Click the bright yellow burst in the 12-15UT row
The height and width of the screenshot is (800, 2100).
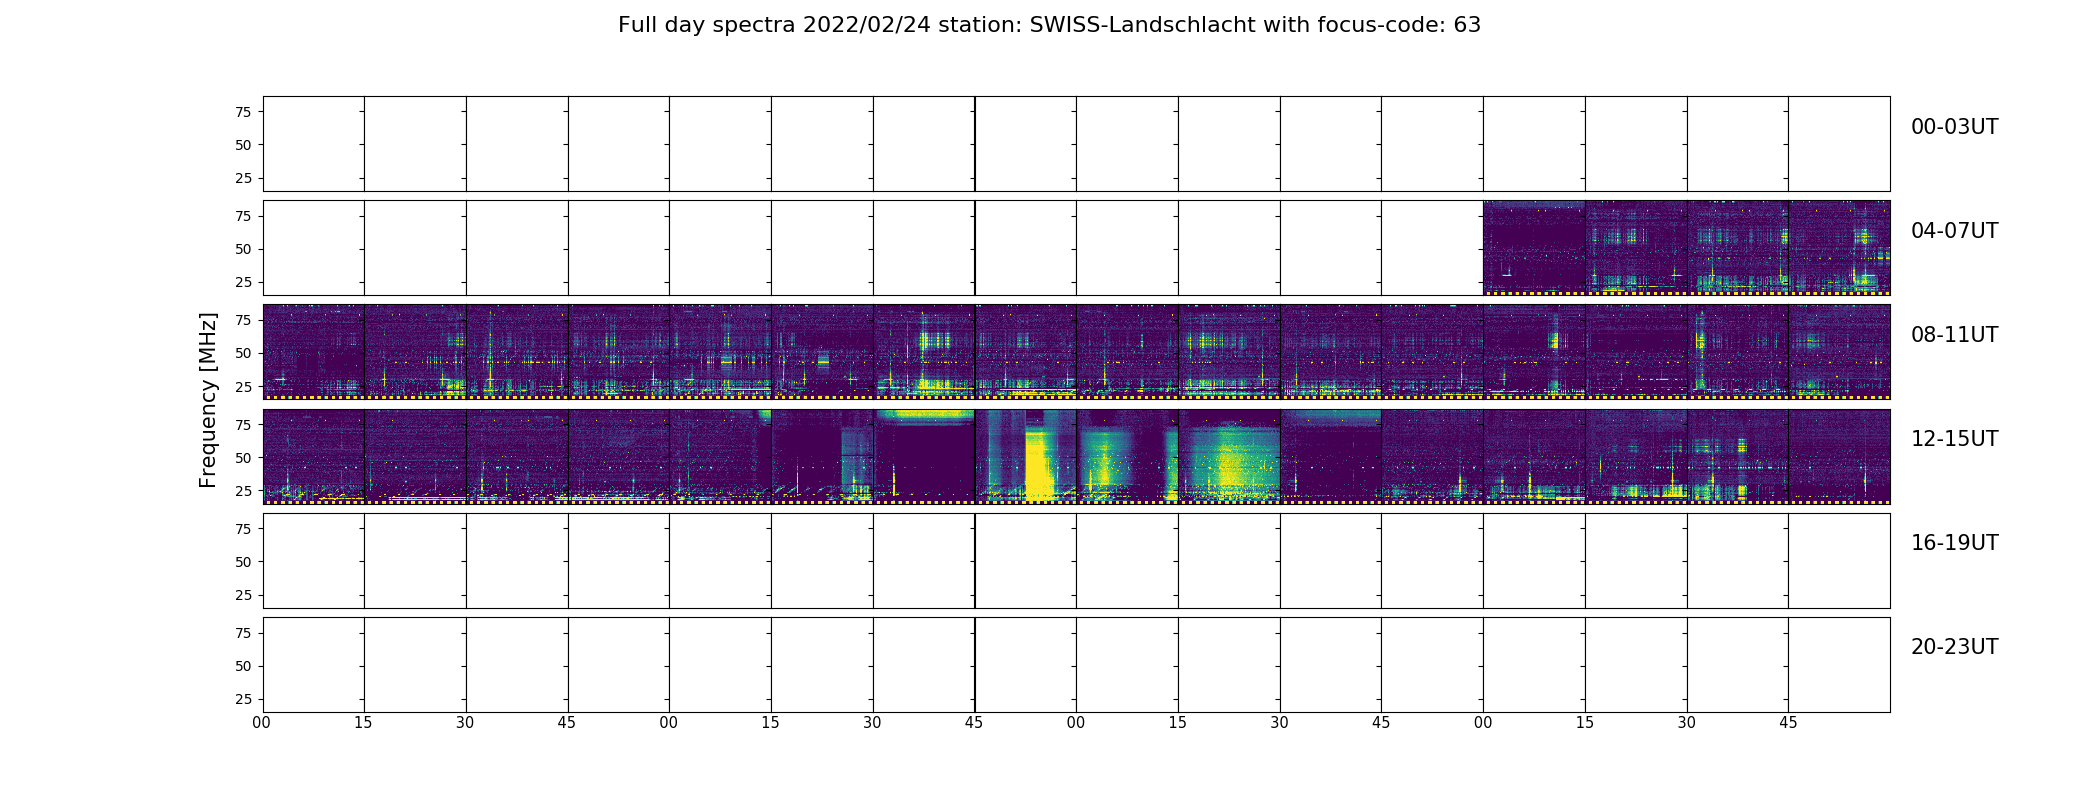coord(1040,465)
